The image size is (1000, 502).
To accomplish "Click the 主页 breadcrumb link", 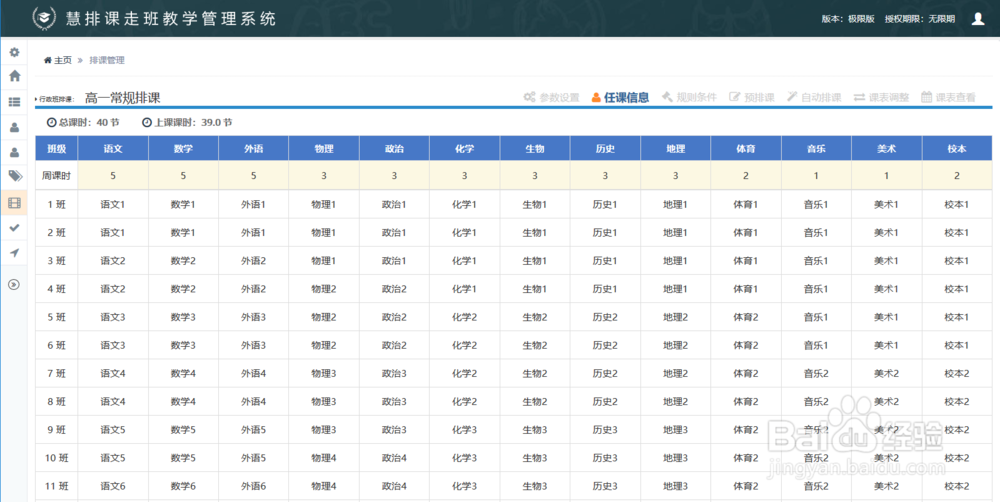I will (x=63, y=60).
